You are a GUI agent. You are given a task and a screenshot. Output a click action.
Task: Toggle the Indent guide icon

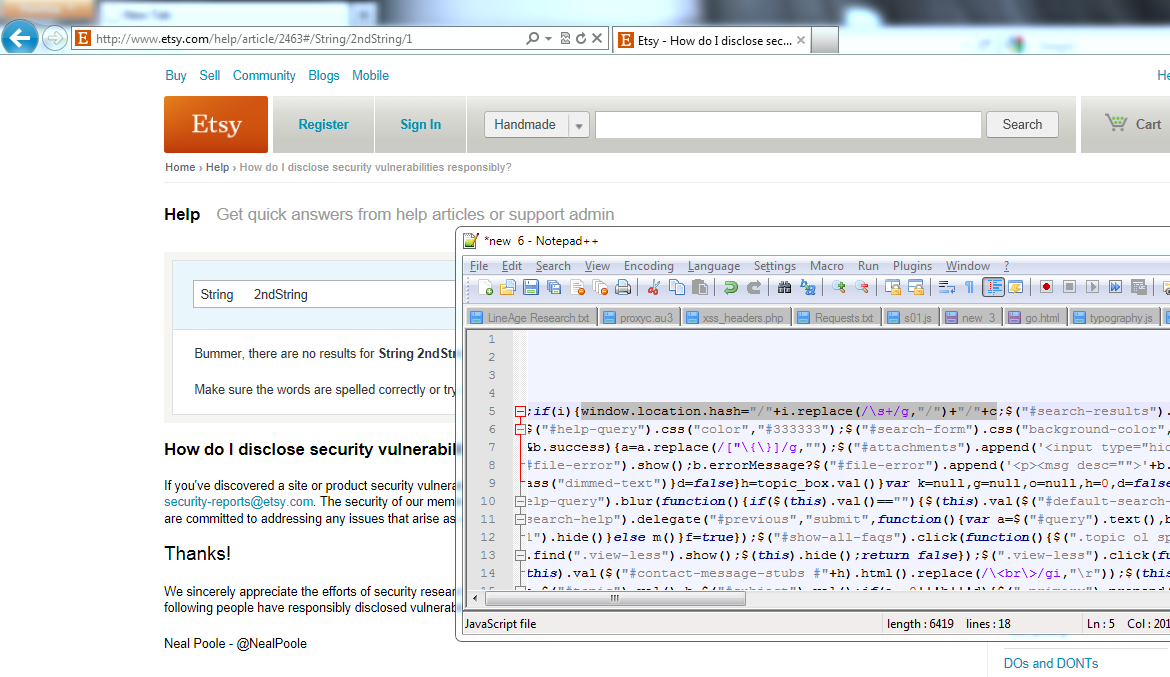992,287
